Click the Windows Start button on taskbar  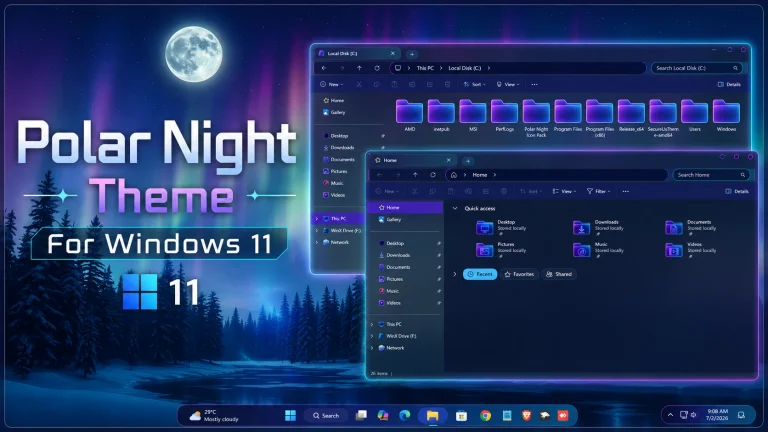[290, 415]
